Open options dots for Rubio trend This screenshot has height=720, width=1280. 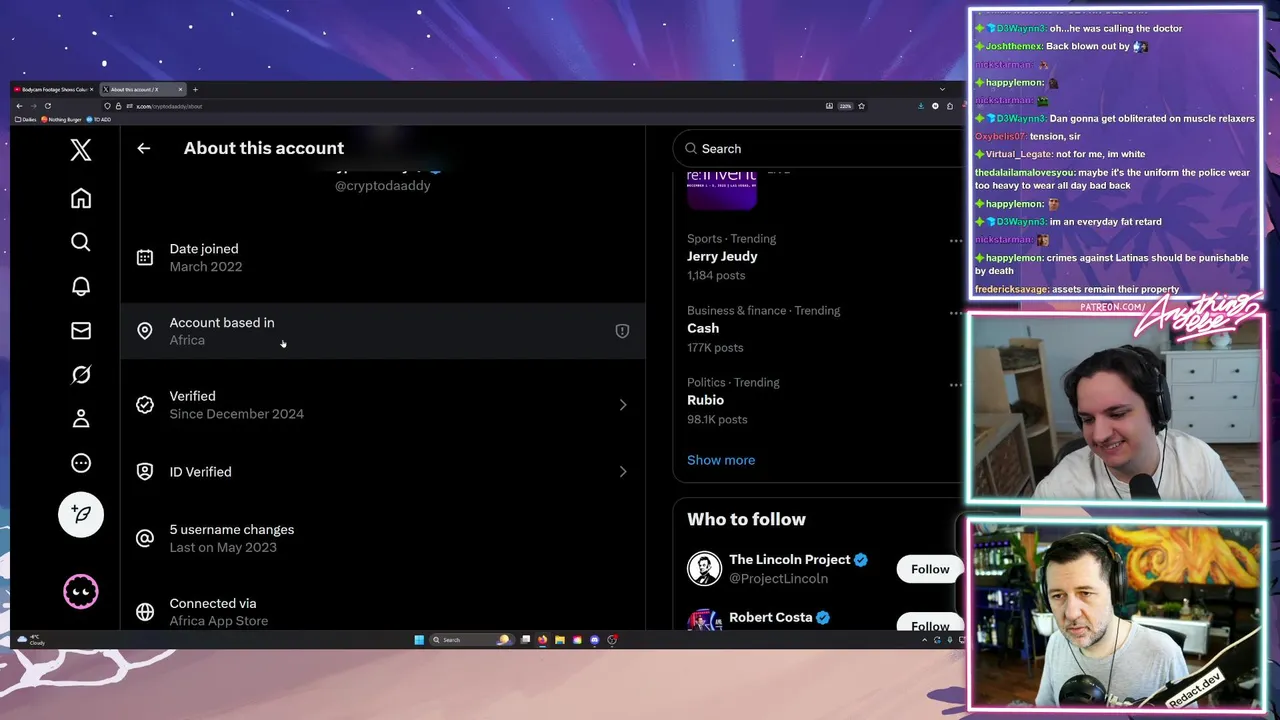[x=955, y=384]
